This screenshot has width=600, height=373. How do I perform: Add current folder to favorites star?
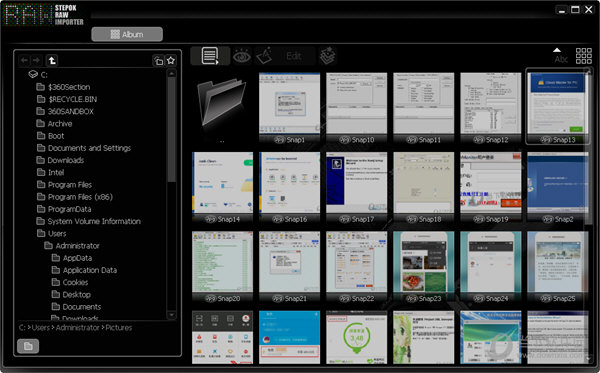click(171, 60)
